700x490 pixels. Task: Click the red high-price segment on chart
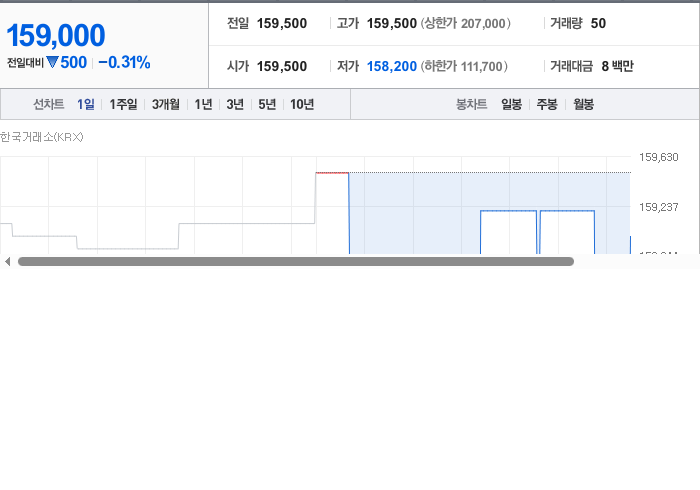point(332,173)
